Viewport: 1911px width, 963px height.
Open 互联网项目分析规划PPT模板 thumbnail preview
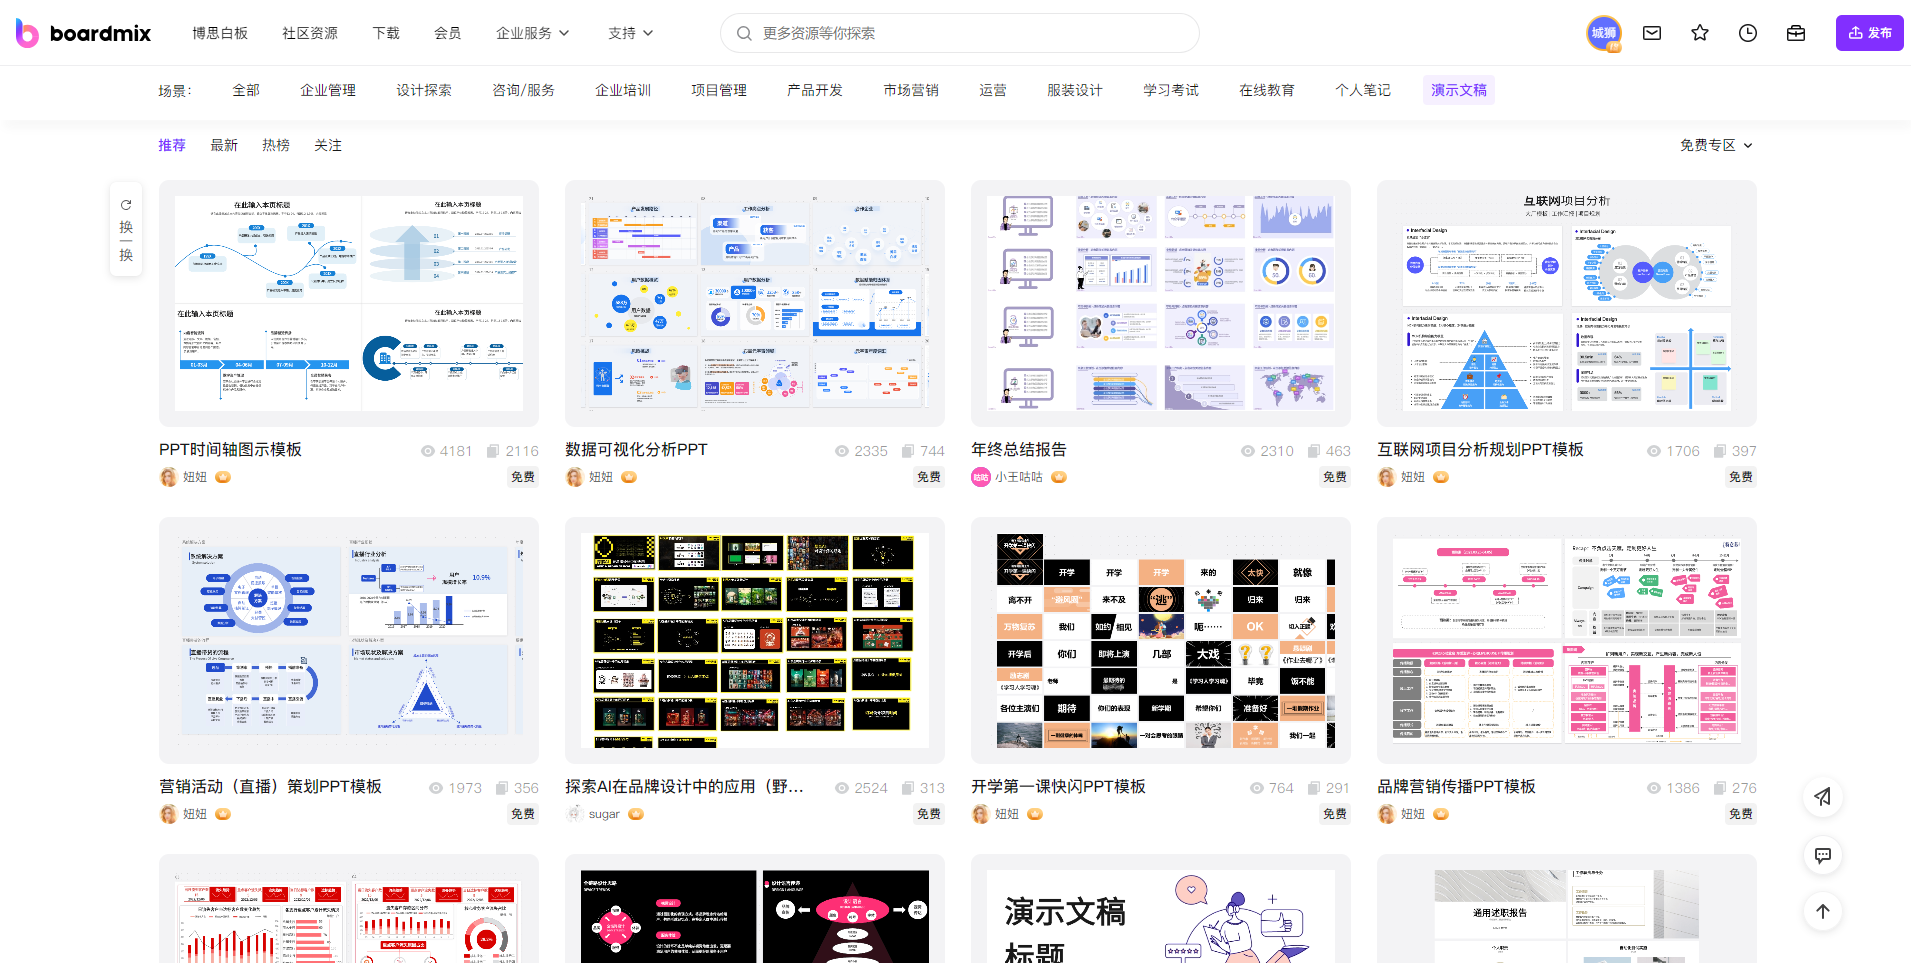(x=1567, y=304)
